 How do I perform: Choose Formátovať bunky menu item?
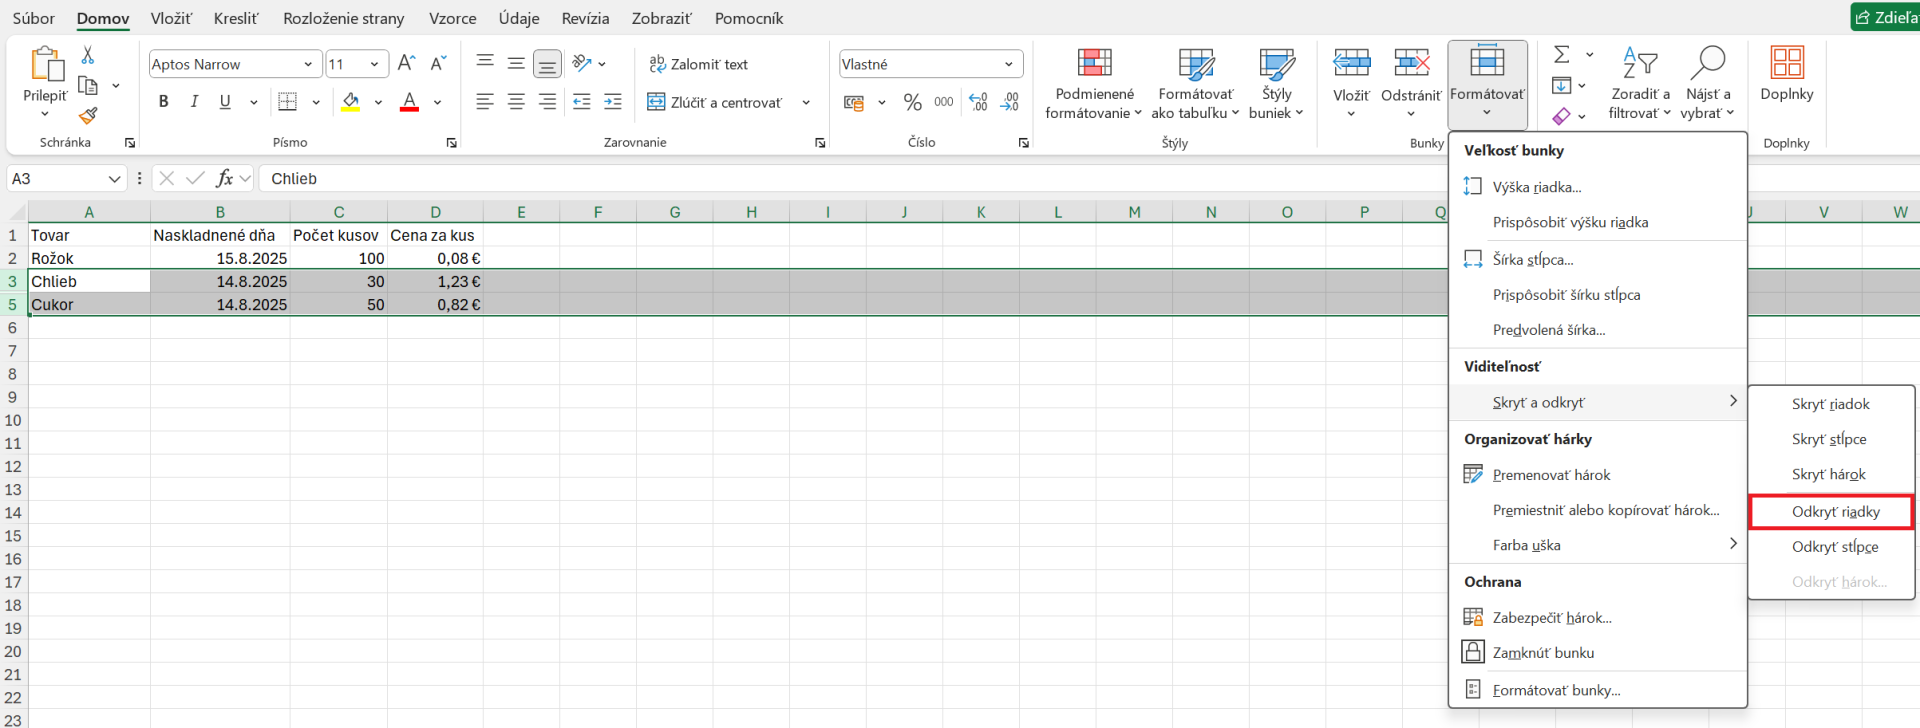point(1598,690)
